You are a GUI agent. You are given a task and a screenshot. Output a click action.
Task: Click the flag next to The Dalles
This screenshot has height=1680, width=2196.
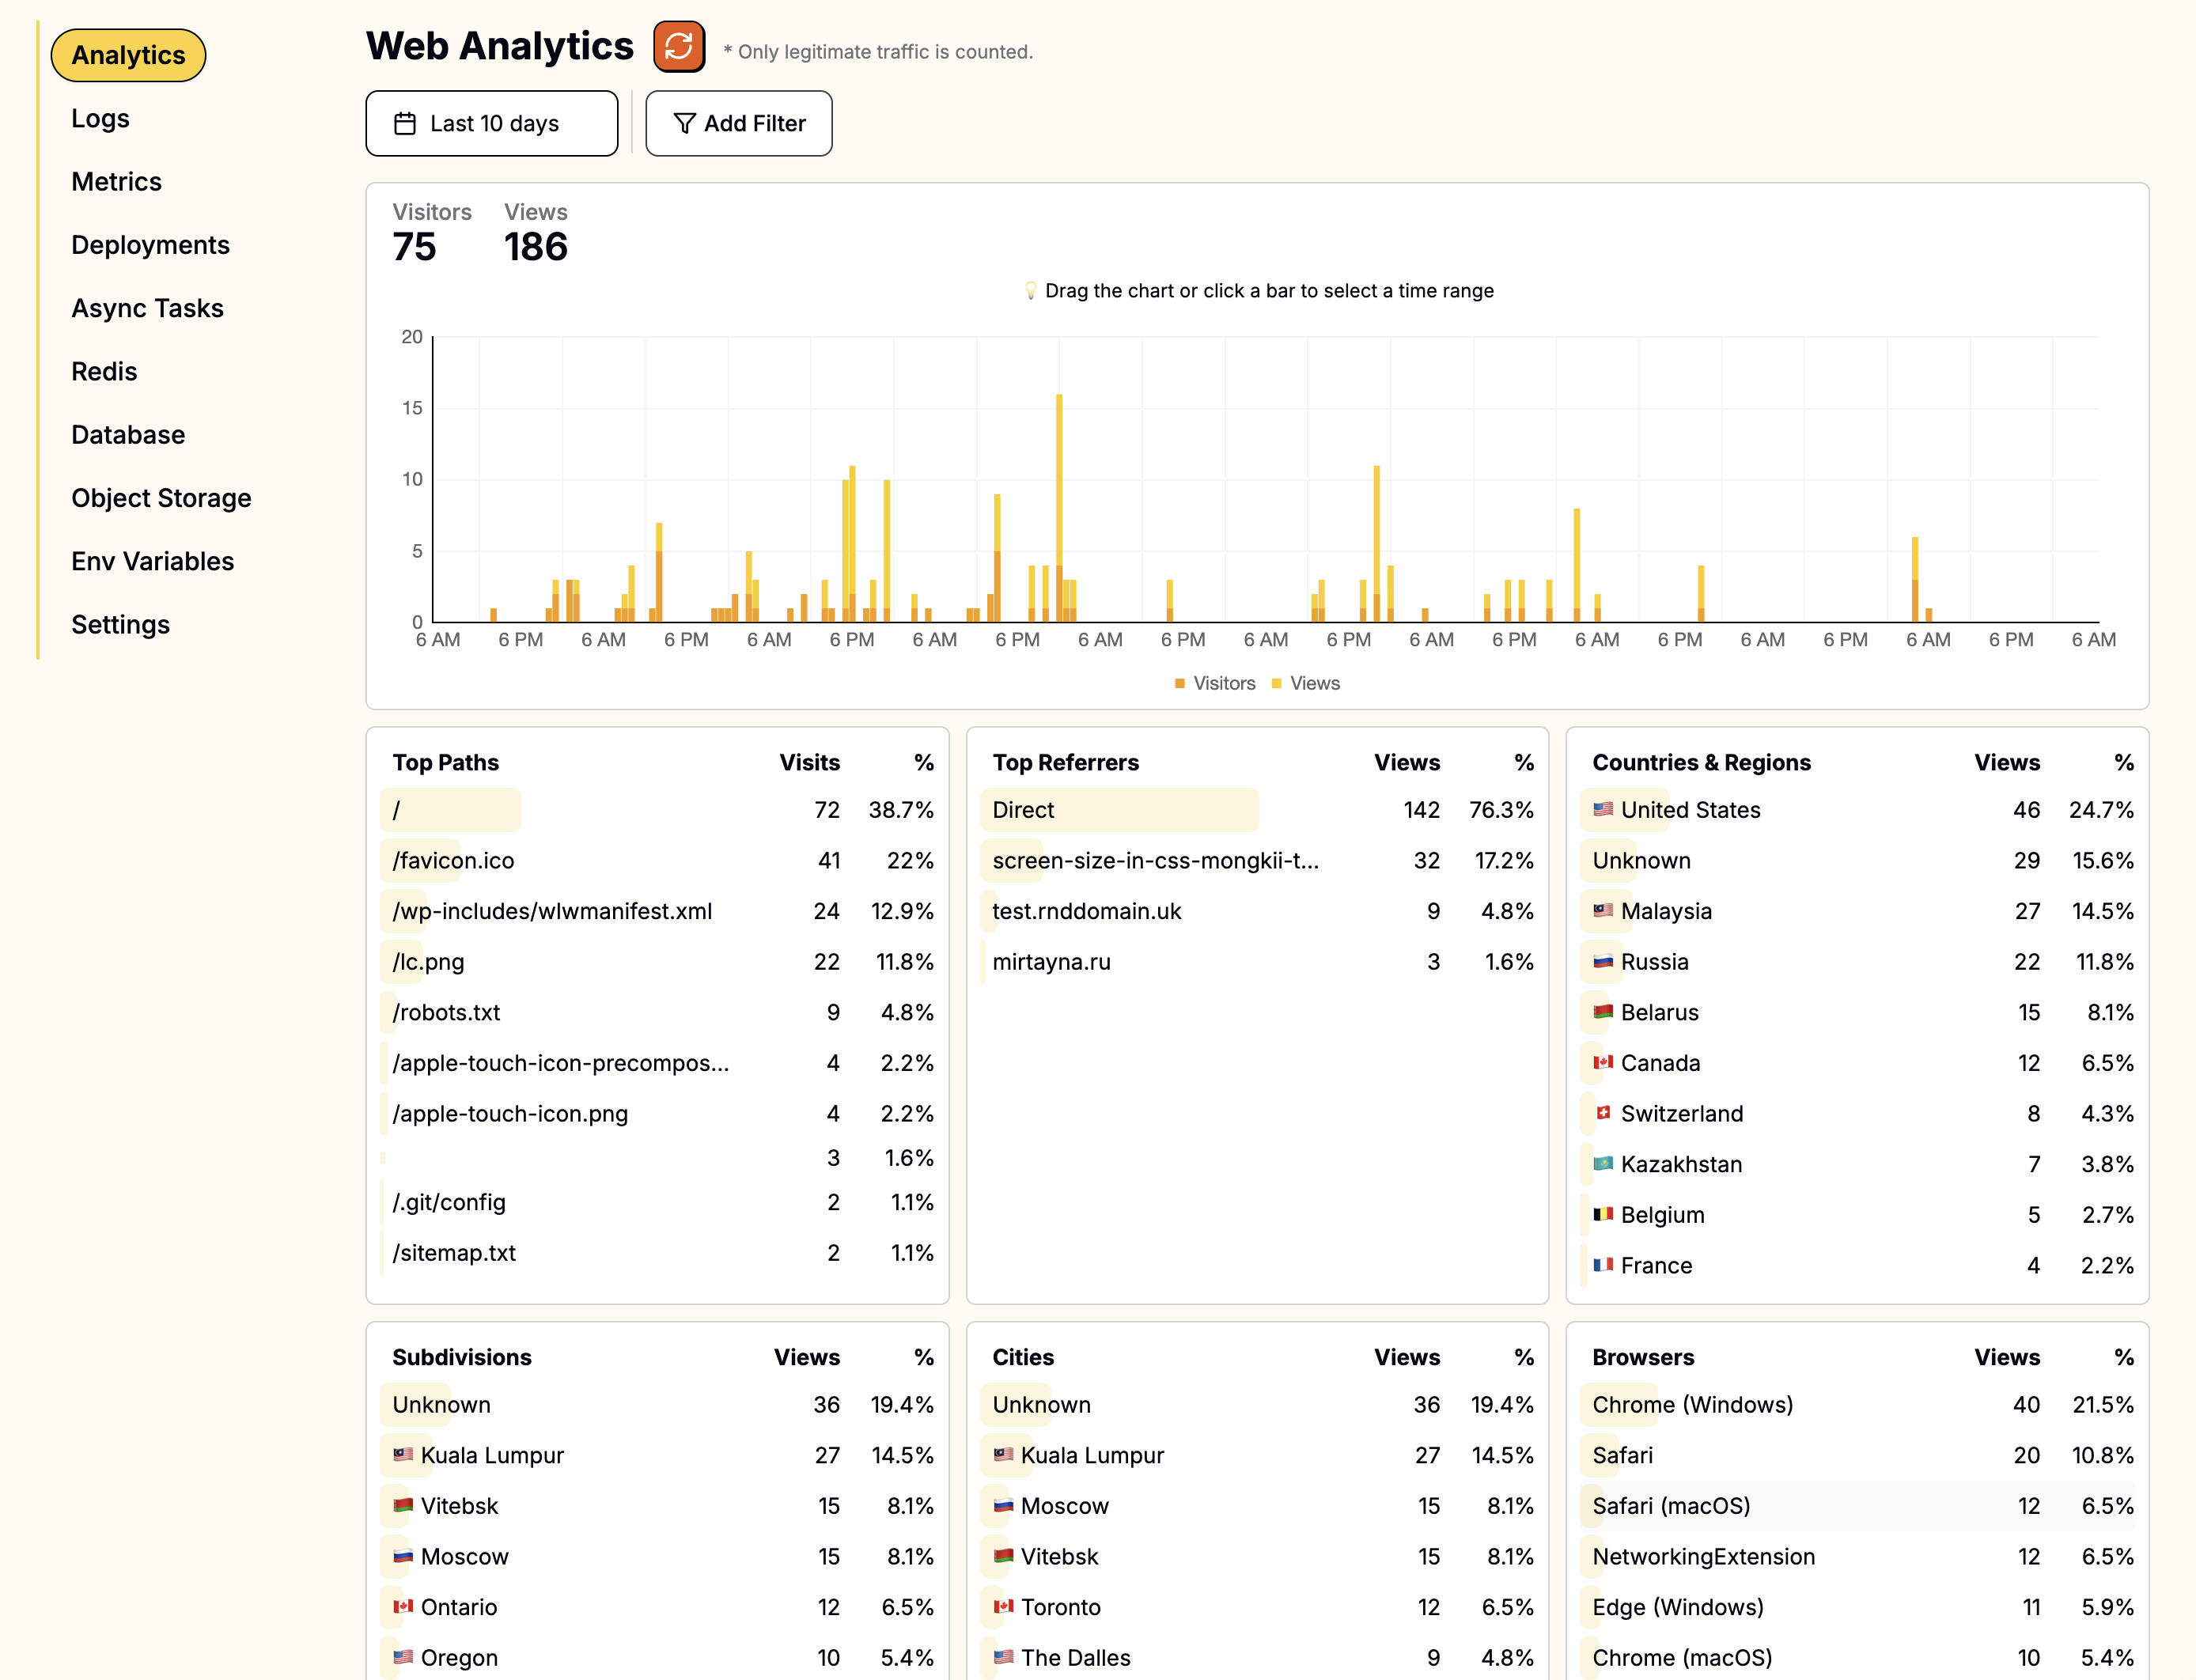pyautogui.click(x=1003, y=1657)
